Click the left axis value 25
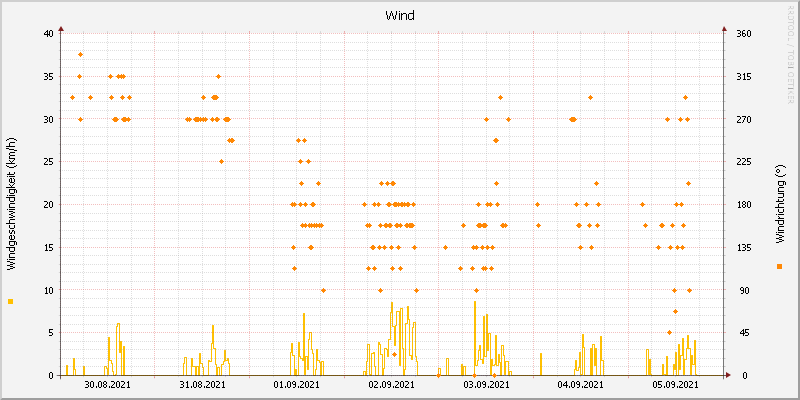The height and width of the screenshot is (400, 800). (48, 162)
